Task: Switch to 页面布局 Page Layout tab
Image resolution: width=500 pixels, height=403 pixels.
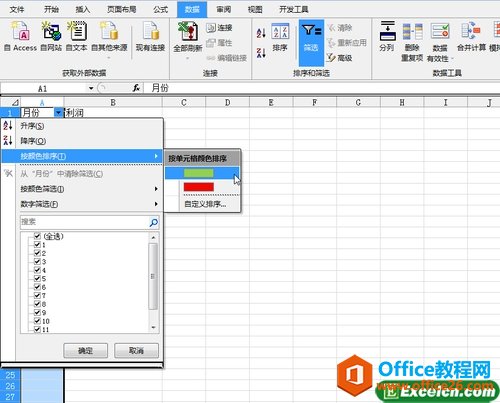Action: [121, 9]
